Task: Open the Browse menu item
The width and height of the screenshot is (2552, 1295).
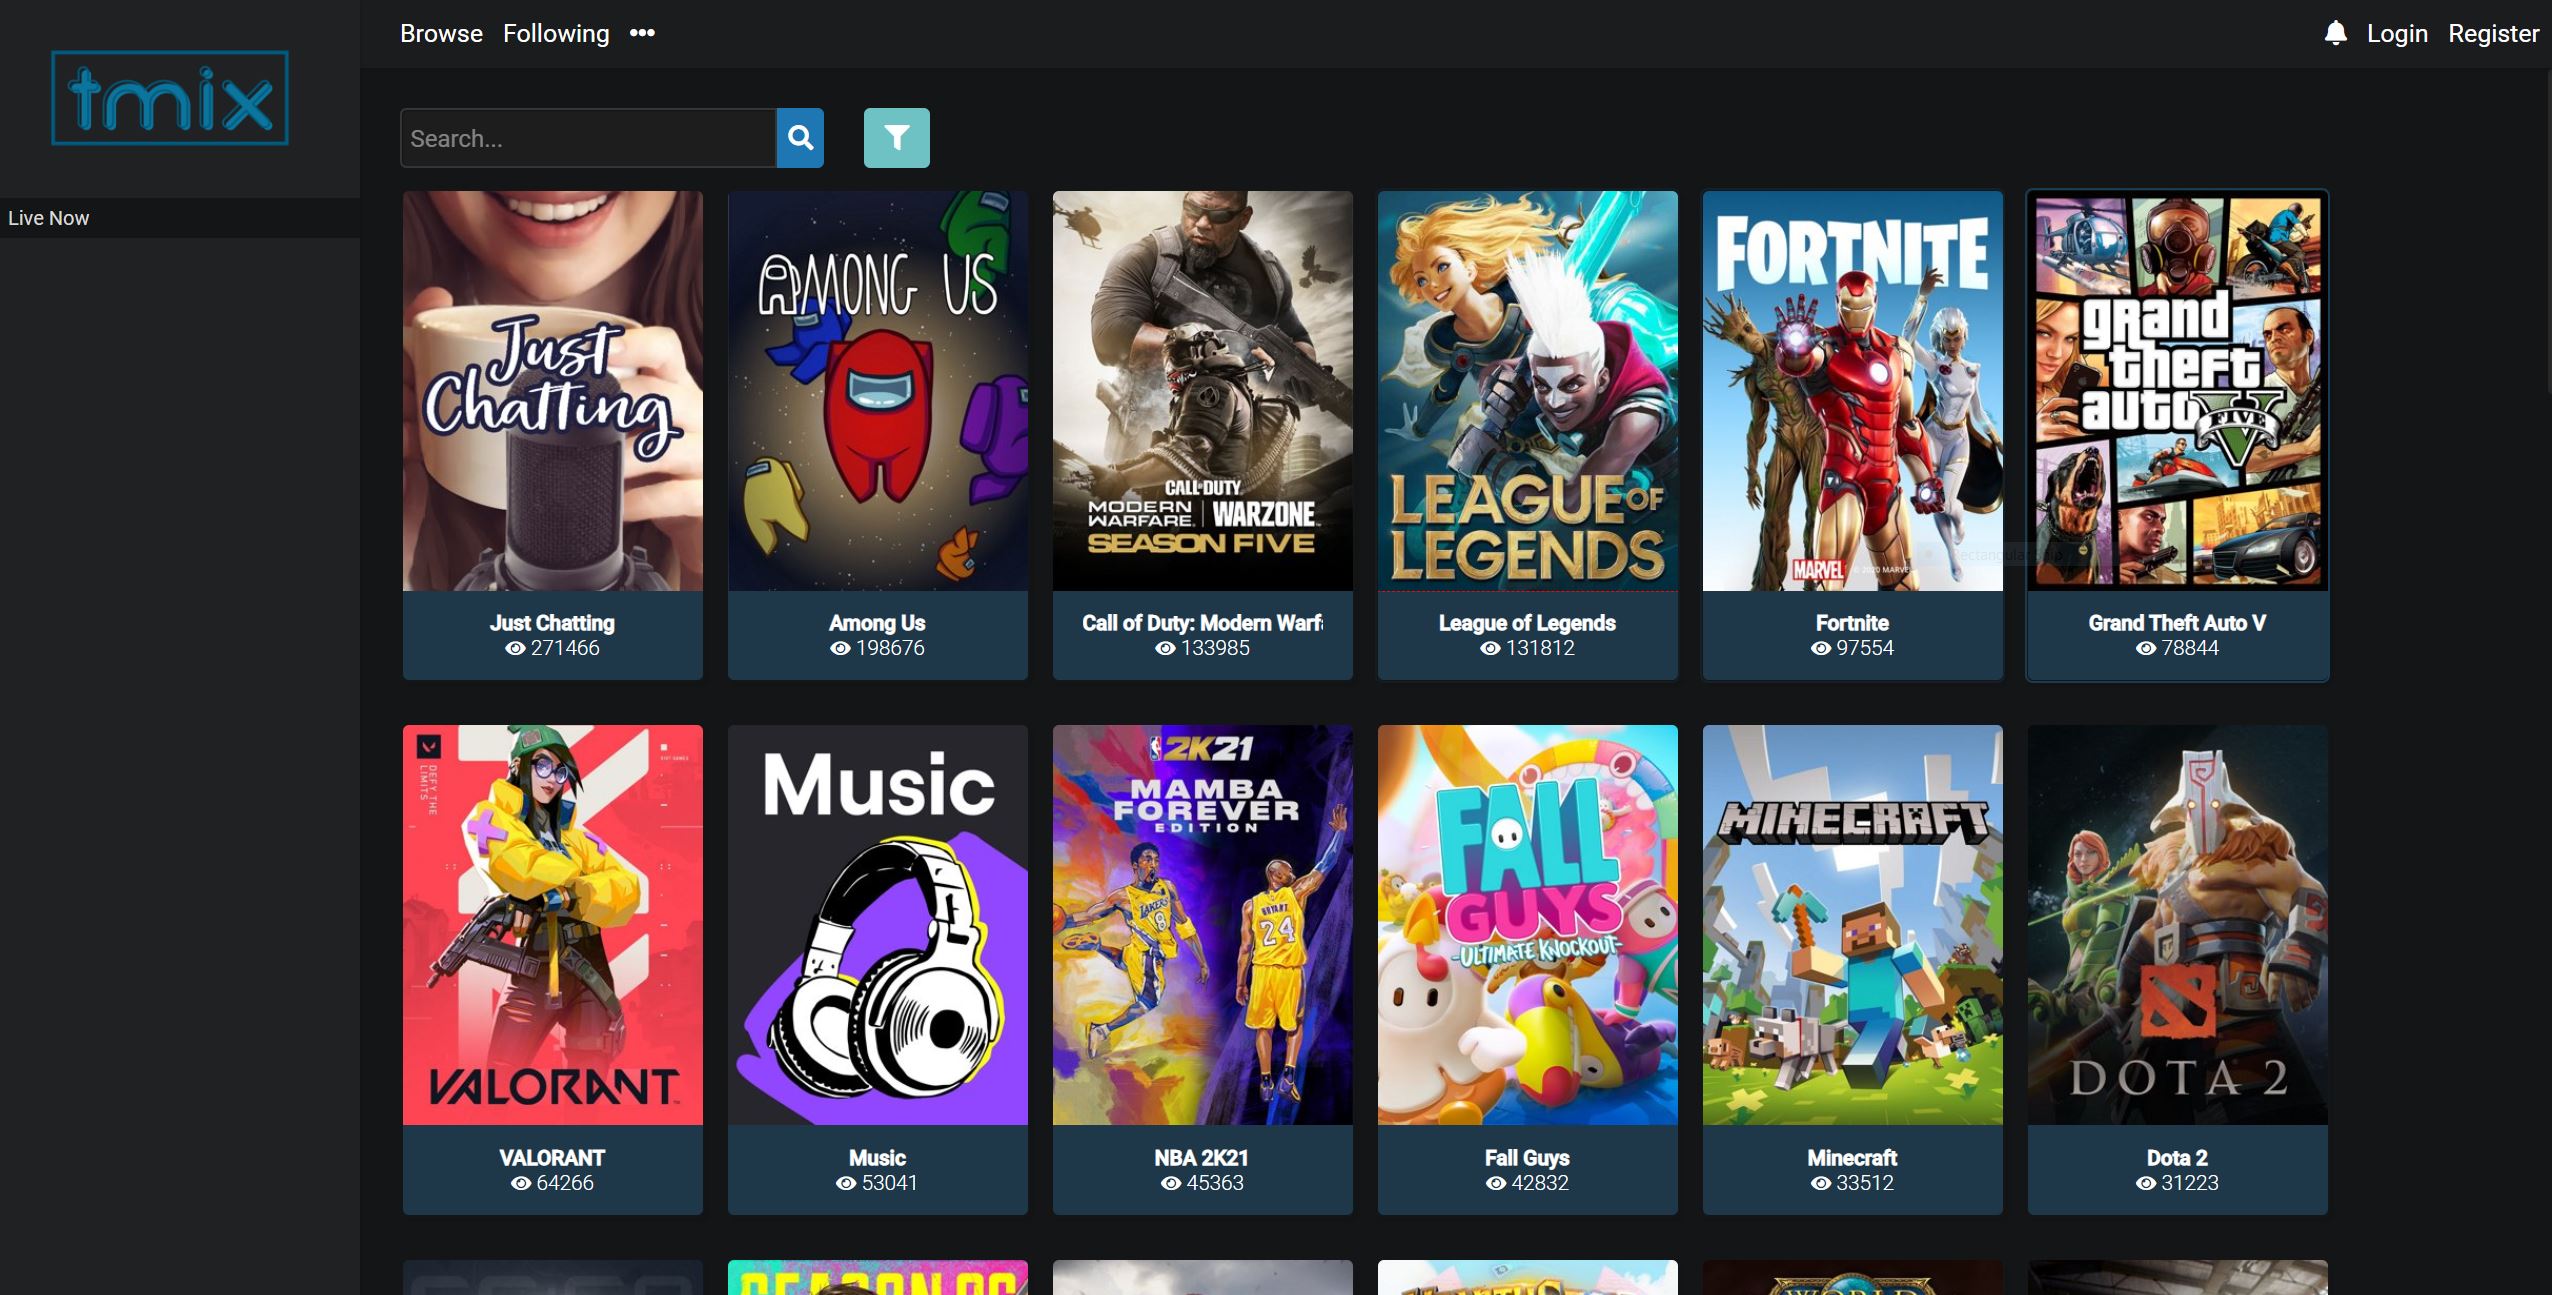Action: [x=441, y=33]
